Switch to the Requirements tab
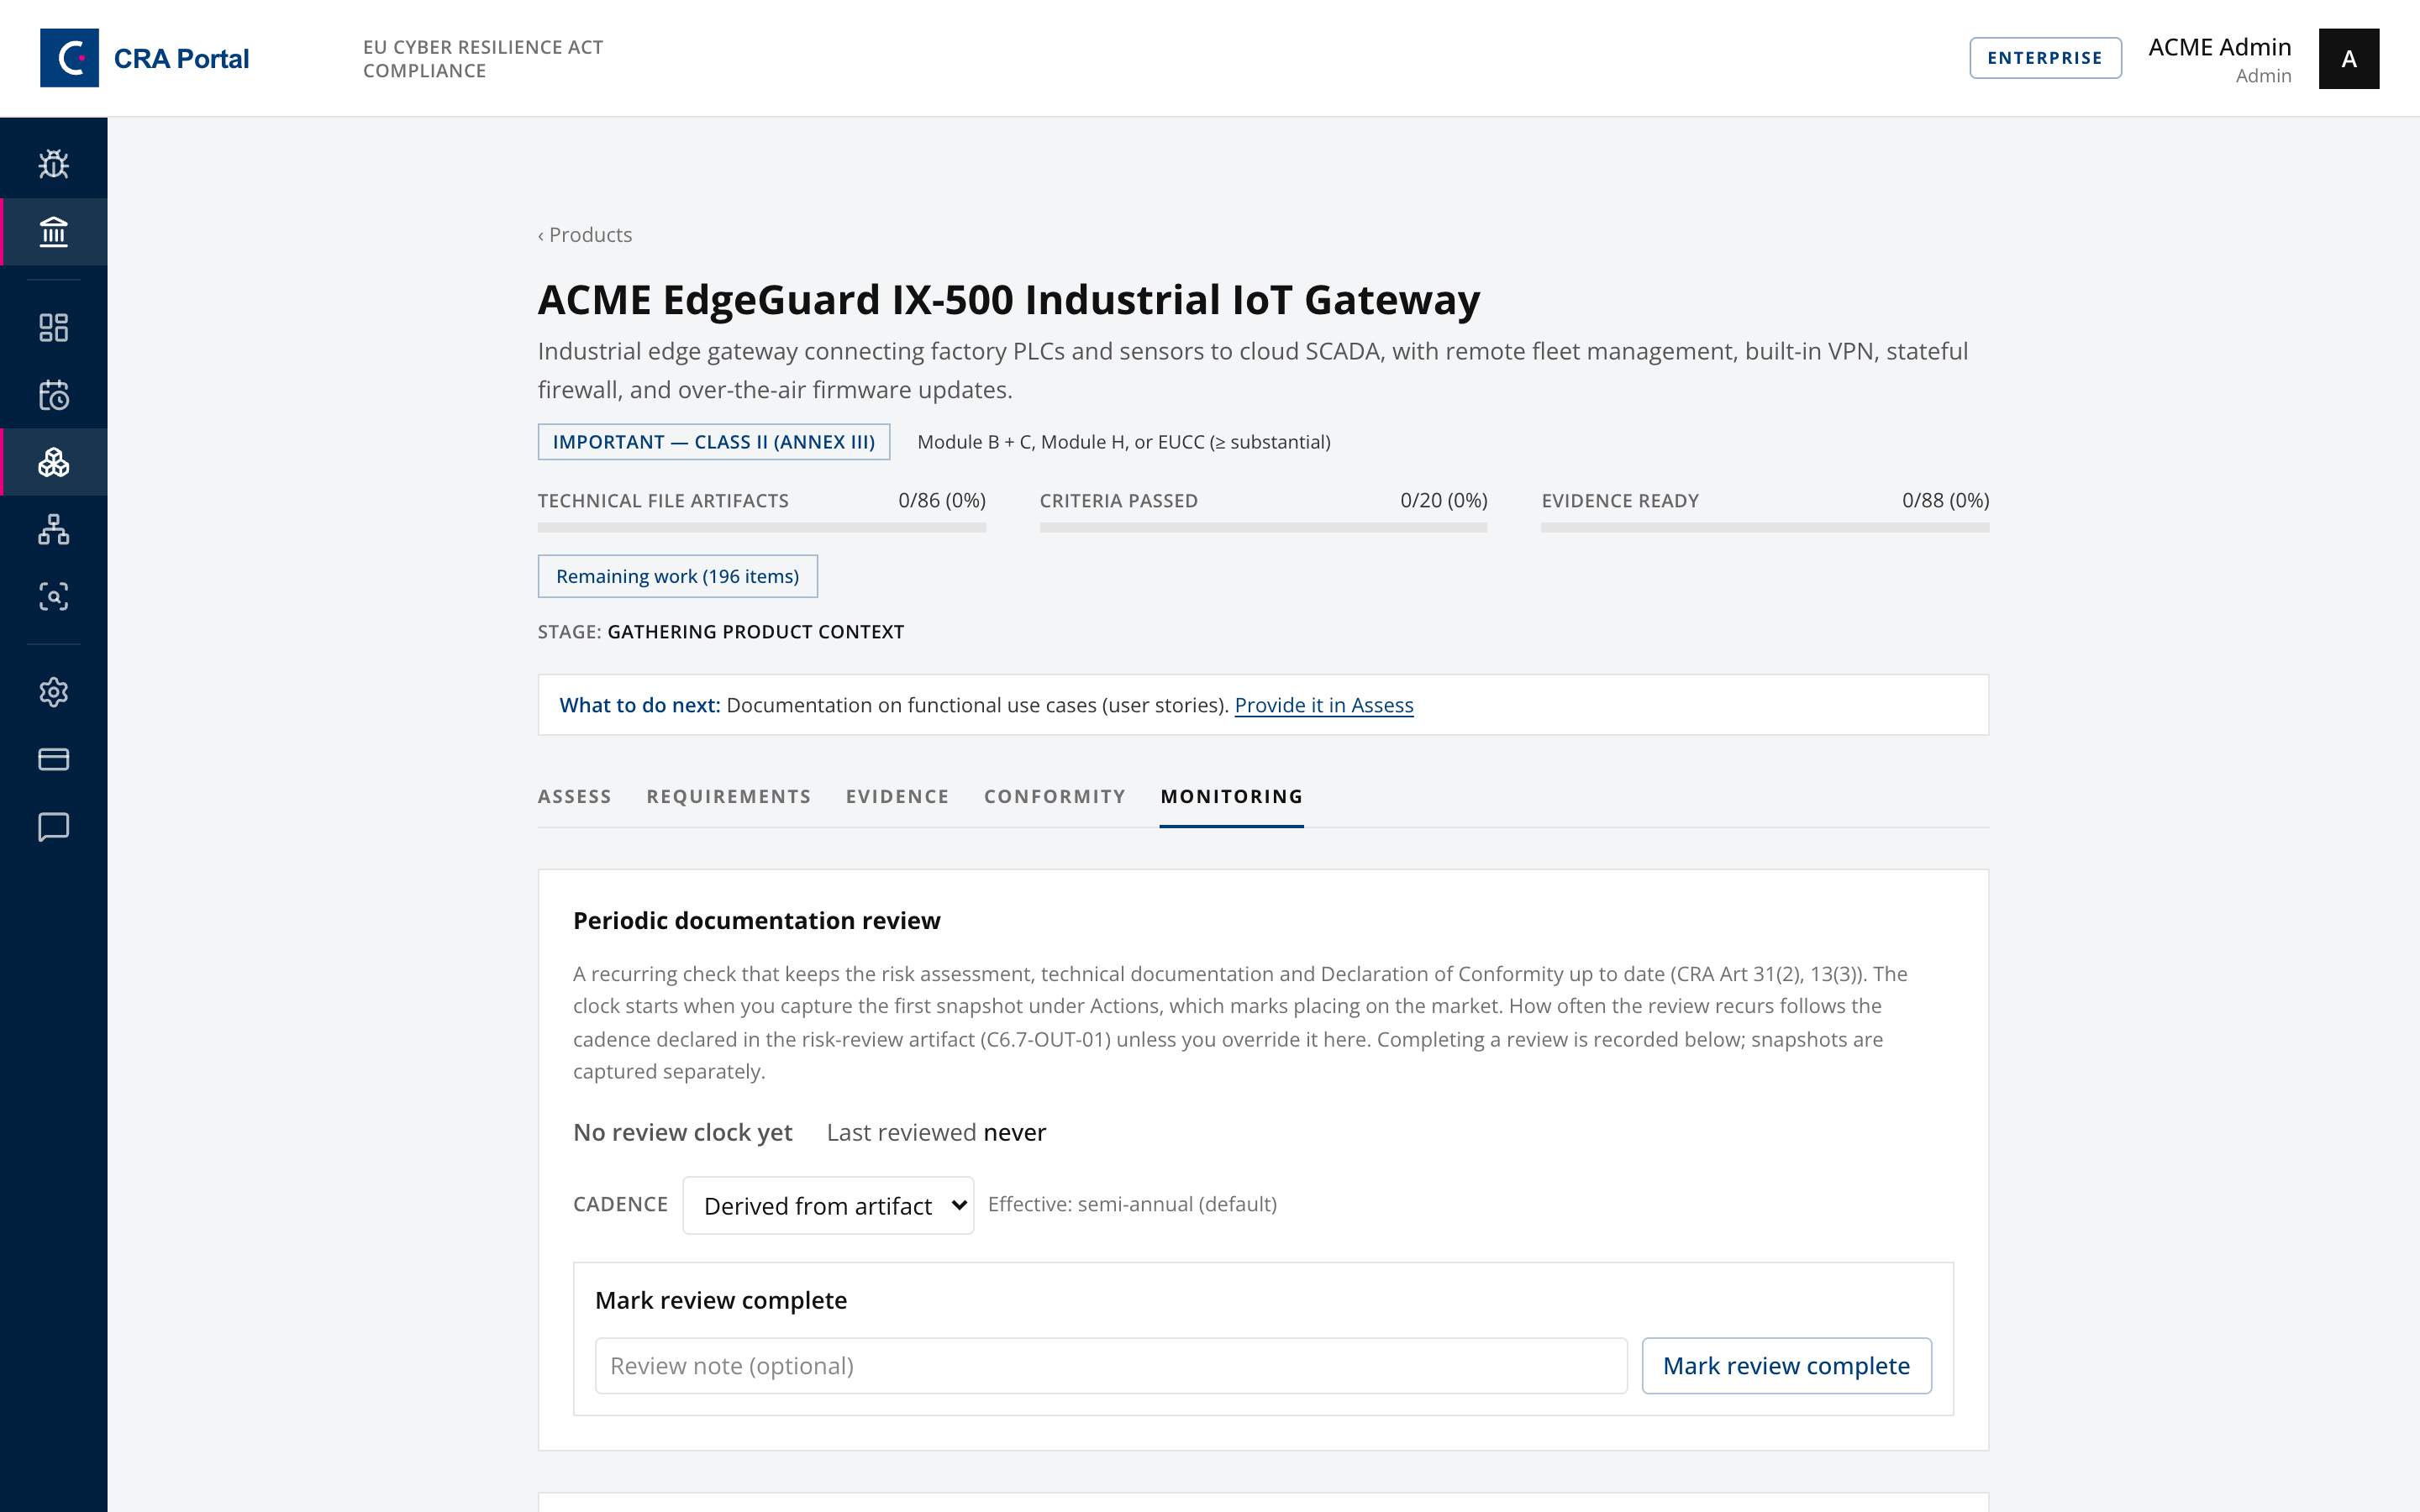 (729, 797)
